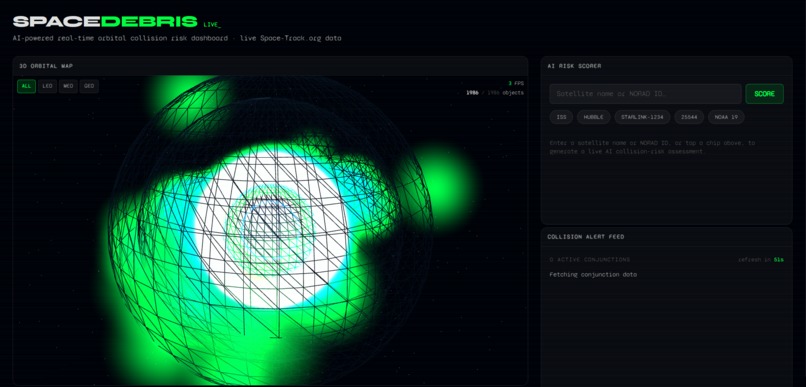The width and height of the screenshot is (806, 387).
Task: Filter the orbital map by GEO
Action: [89, 86]
